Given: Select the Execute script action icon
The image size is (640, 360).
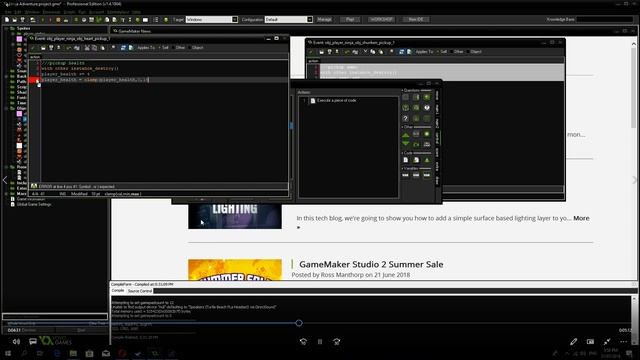Looking at the screenshot, I should point(416,160).
